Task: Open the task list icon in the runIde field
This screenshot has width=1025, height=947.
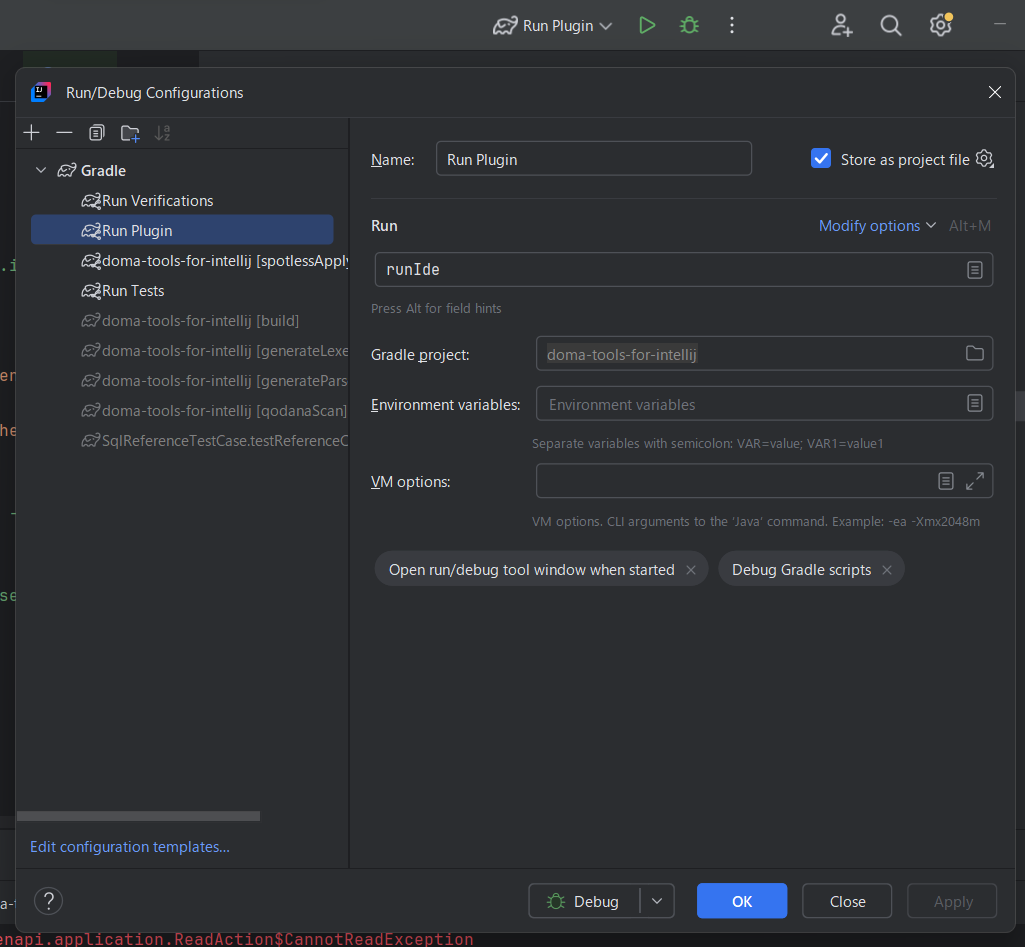Action: 975,270
